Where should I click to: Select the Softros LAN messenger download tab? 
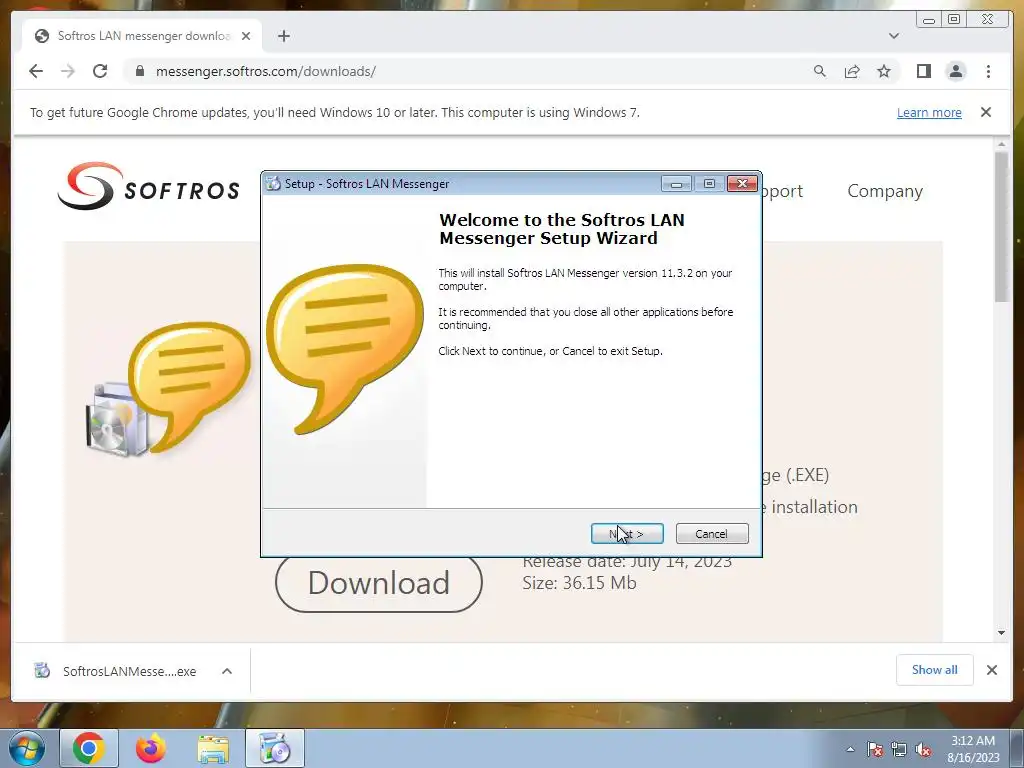[142, 36]
